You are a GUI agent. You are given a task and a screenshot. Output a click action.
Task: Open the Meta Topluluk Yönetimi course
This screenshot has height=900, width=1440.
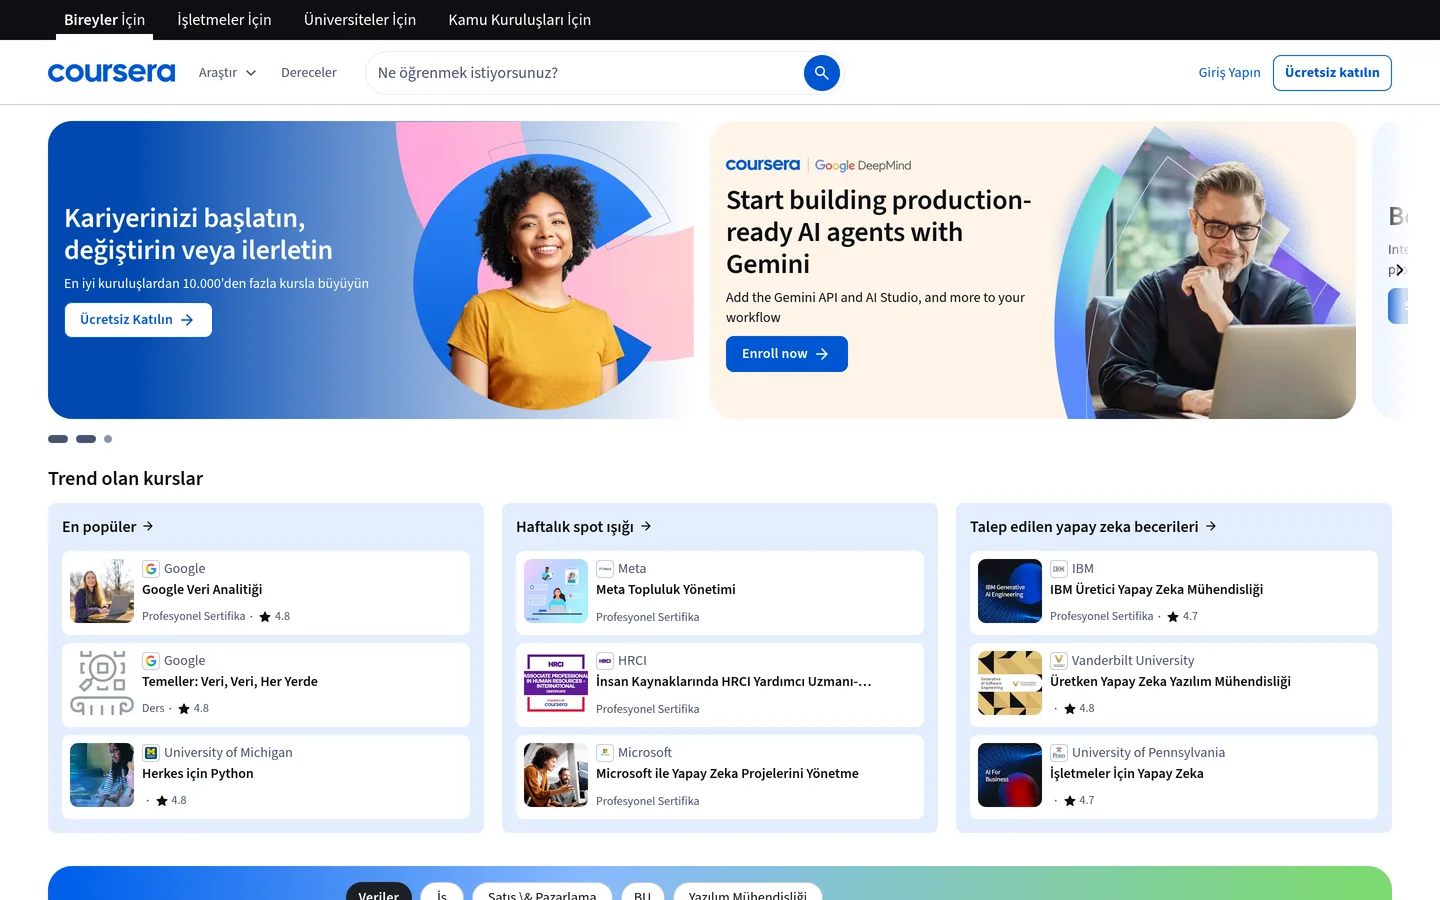pyautogui.click(x=666, y=590)
